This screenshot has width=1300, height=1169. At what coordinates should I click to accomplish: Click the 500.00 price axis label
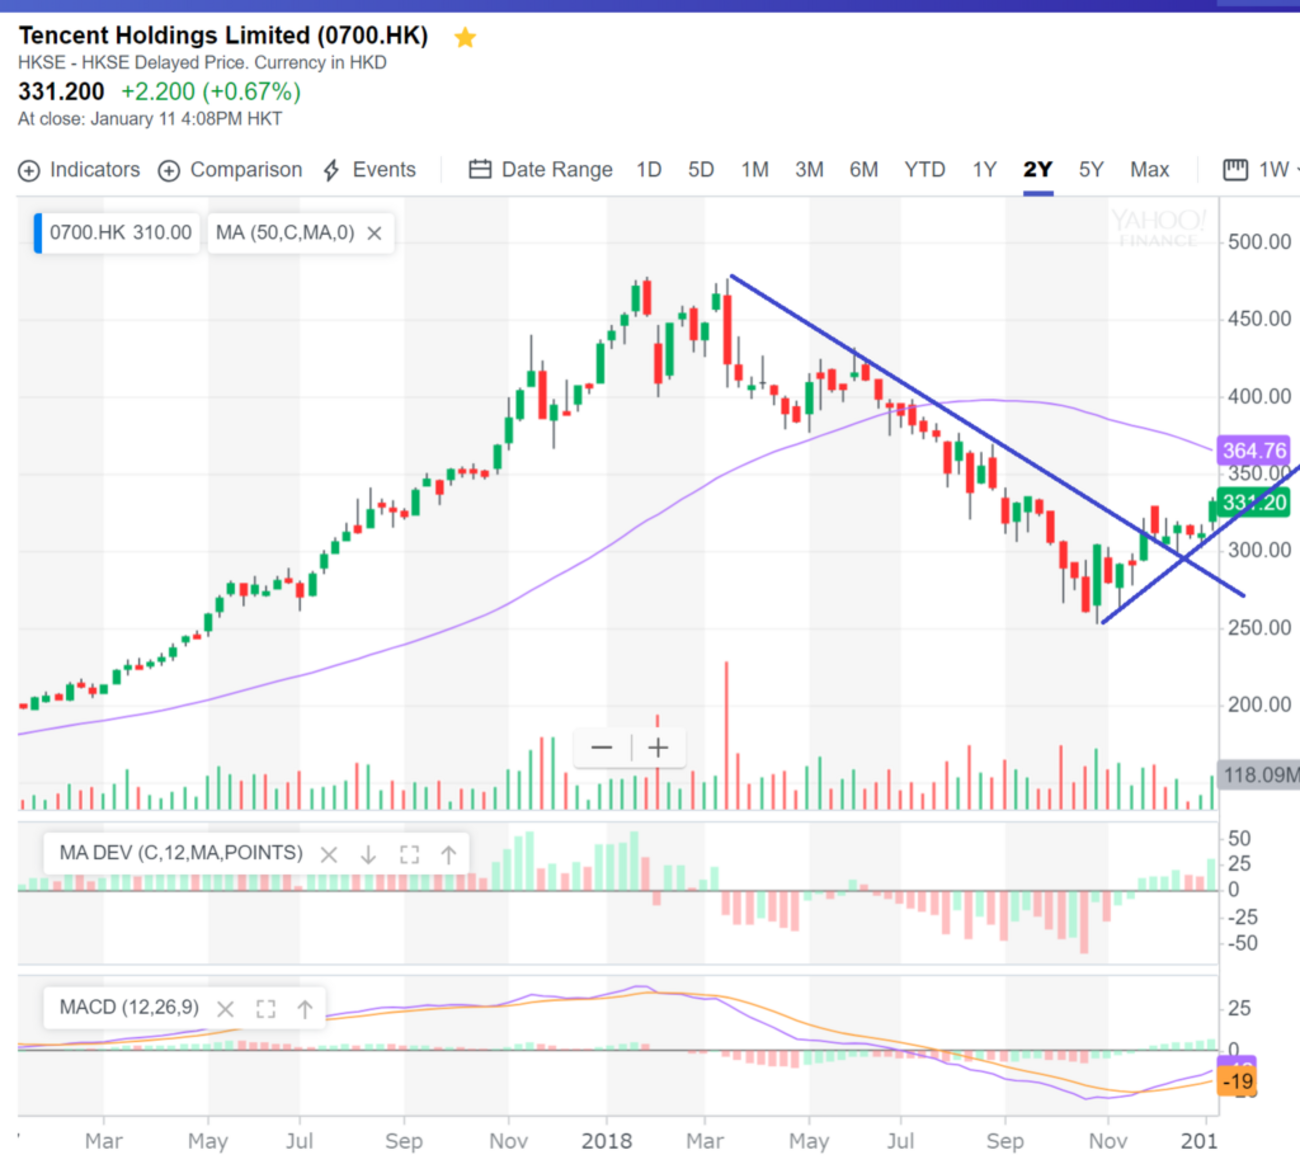(1260, 242)
